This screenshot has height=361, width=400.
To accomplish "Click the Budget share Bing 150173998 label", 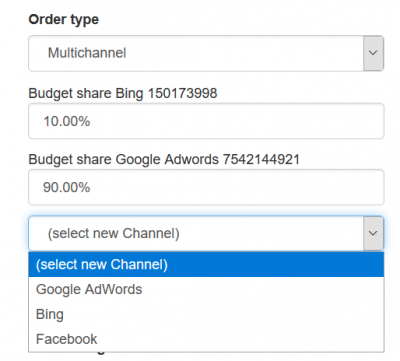I will pyautogui.click(x=123, y=93).
